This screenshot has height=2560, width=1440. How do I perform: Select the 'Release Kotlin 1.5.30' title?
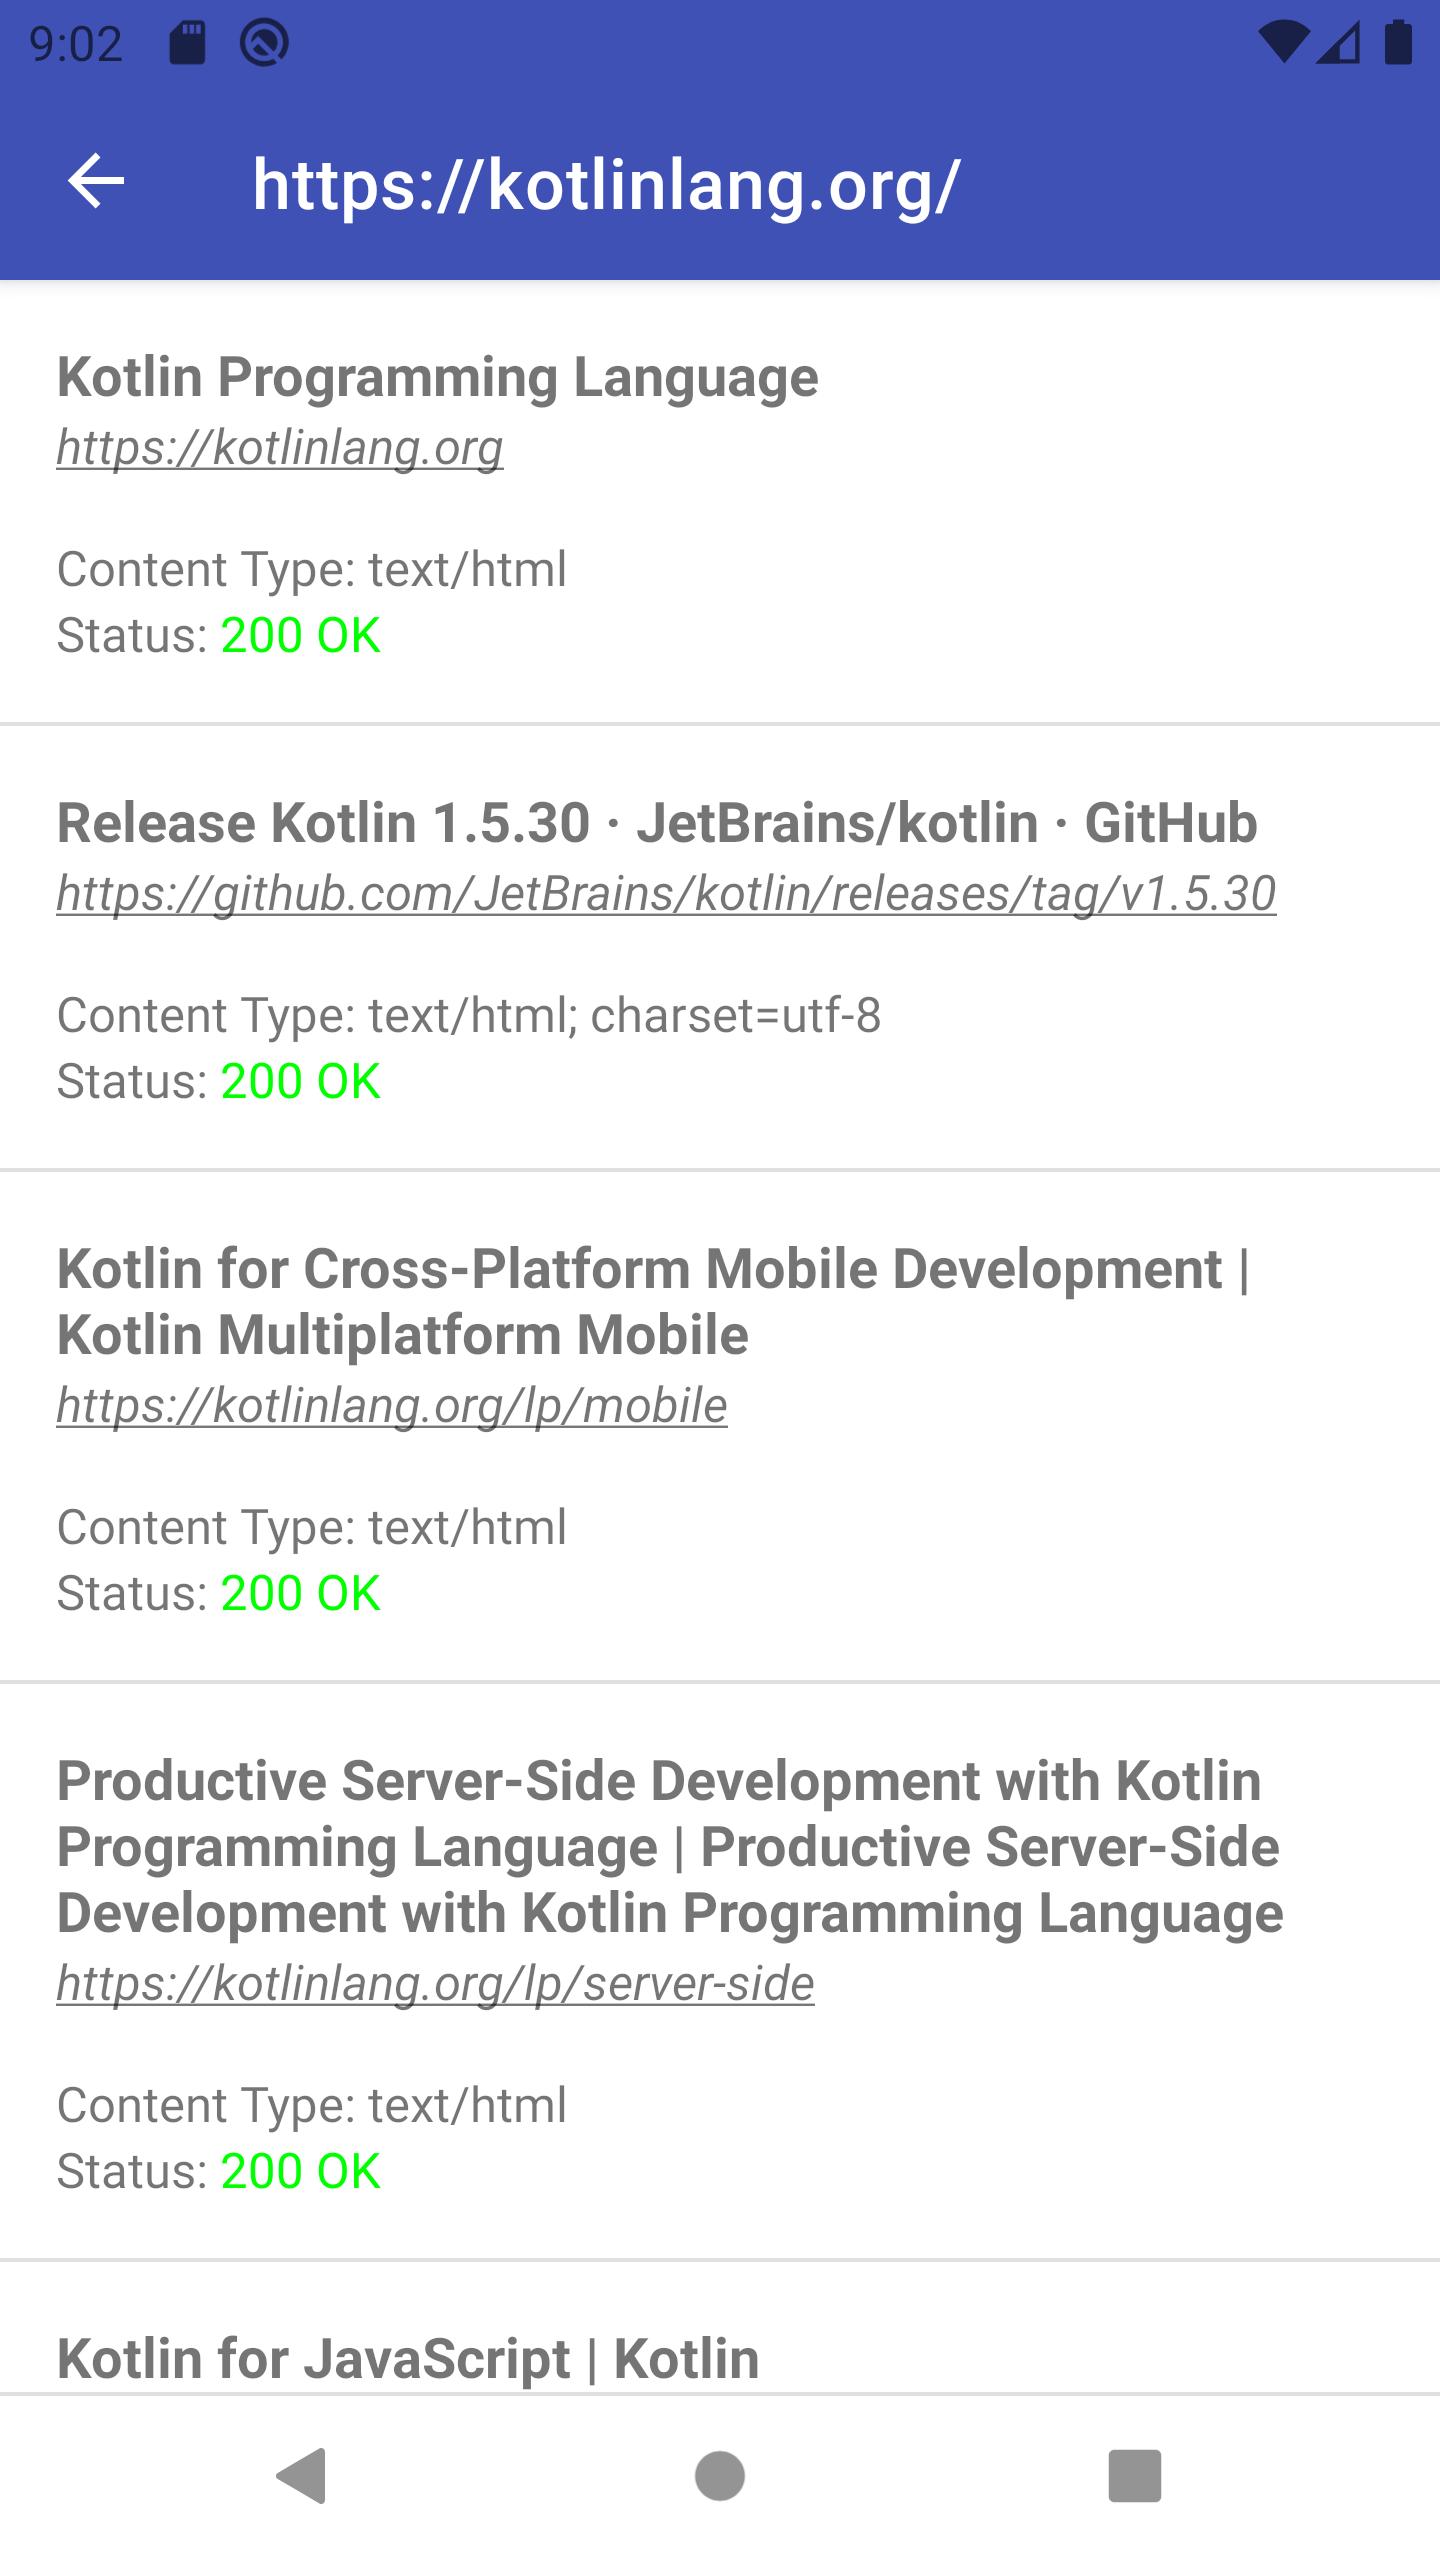pos(657,824)
